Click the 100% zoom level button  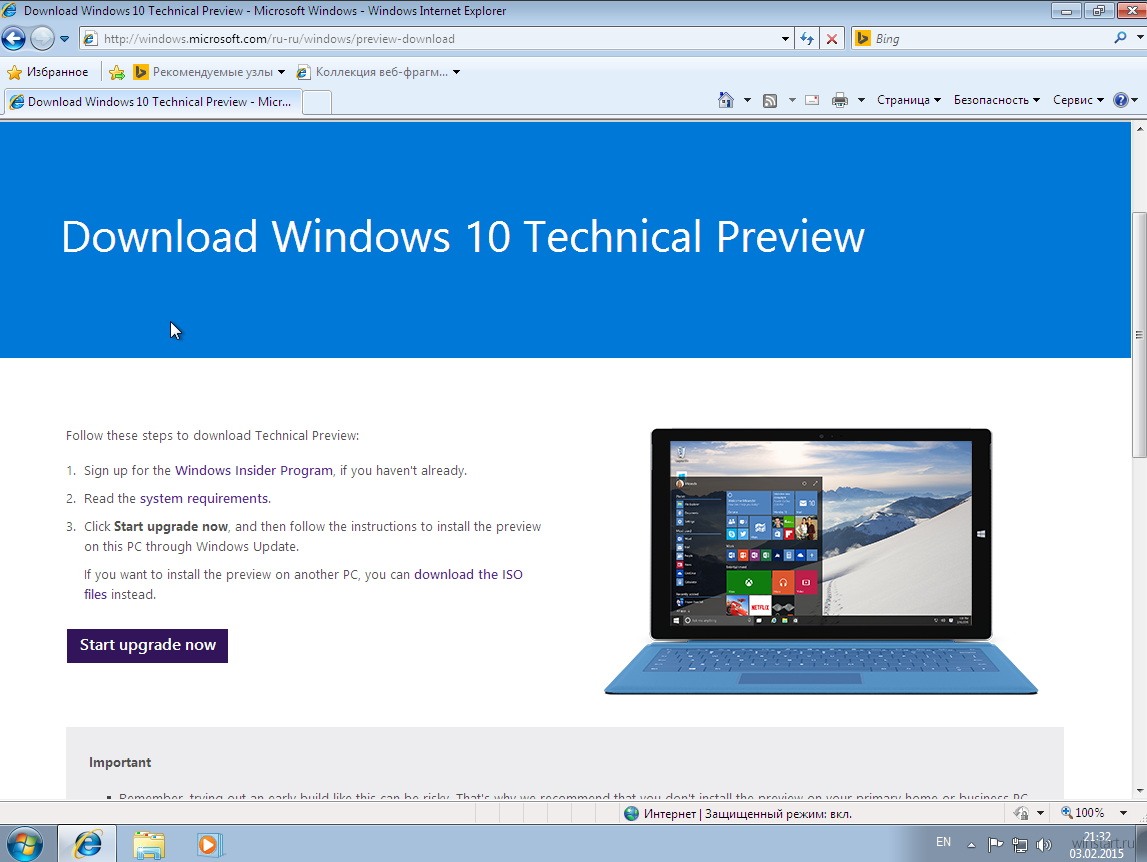pyautogui.click(x=1083, y=813)
